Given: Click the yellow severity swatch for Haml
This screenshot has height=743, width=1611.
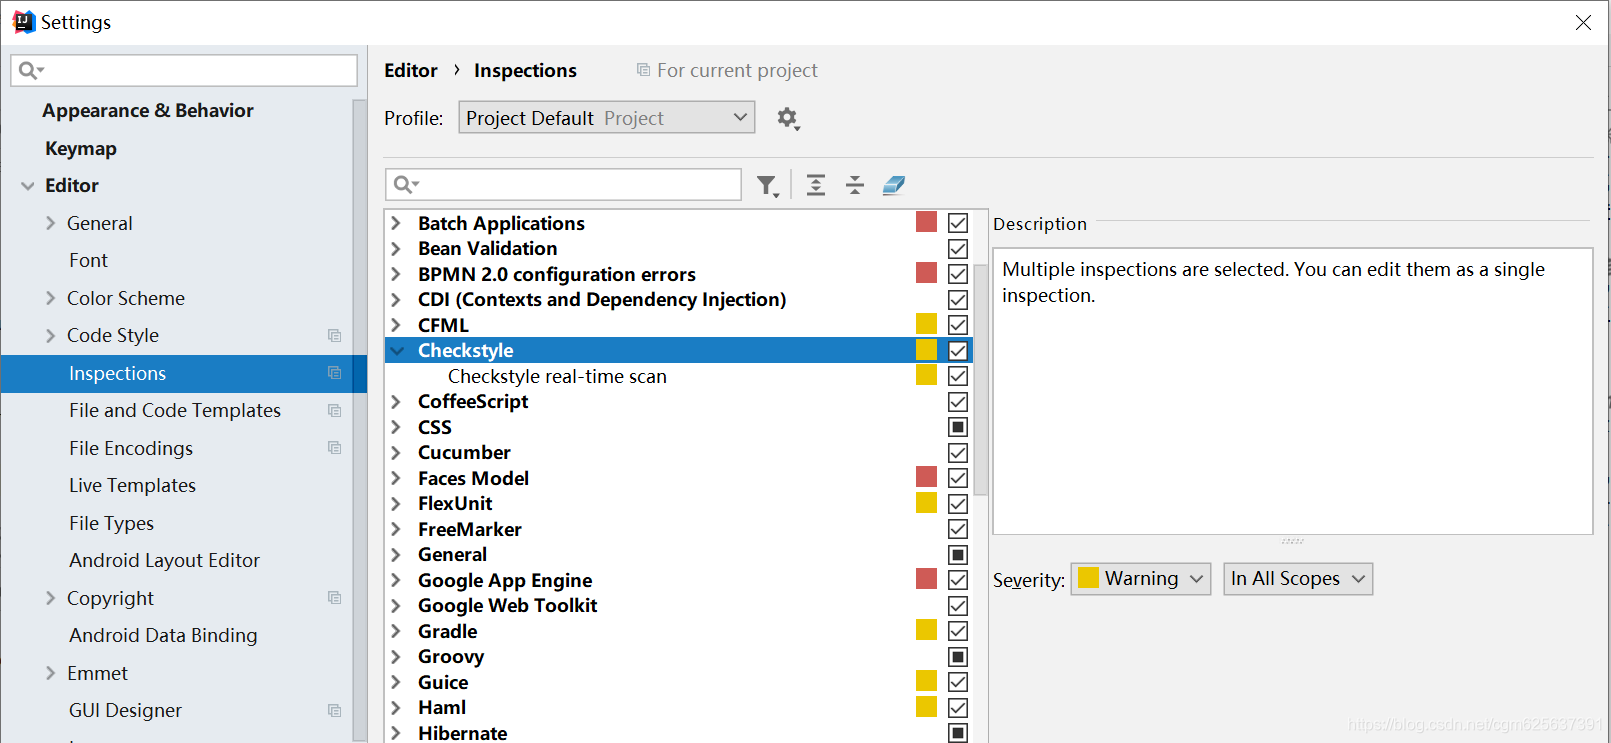Looking at the screenshot, I should (x=927, y=707).
